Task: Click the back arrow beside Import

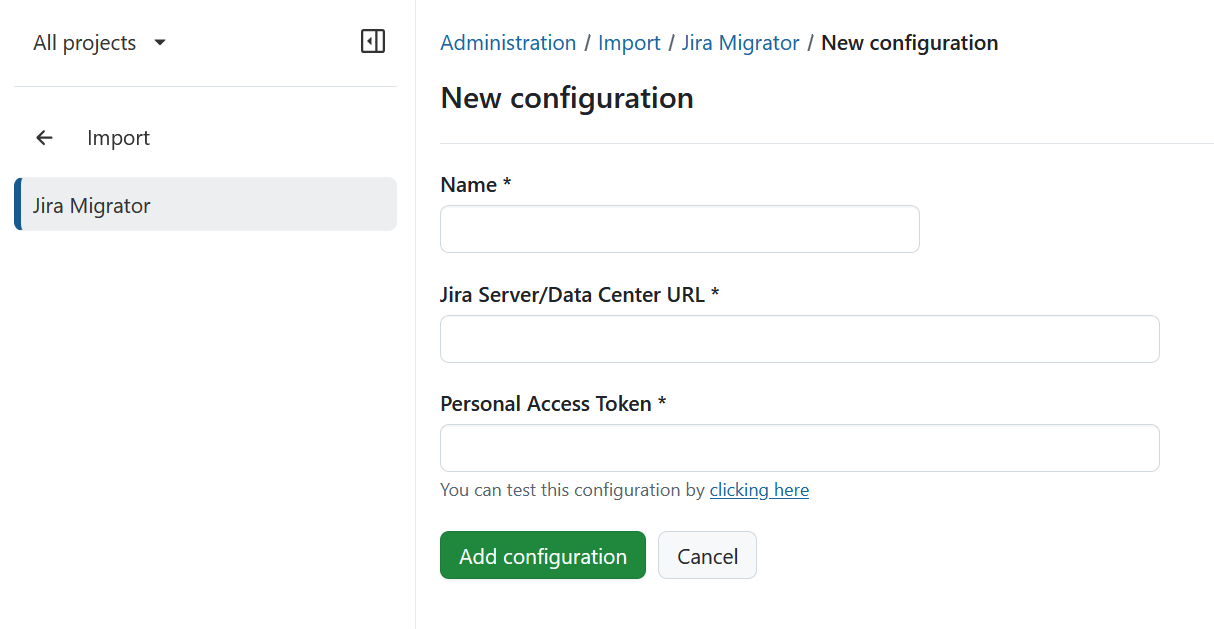Action: 44,138
